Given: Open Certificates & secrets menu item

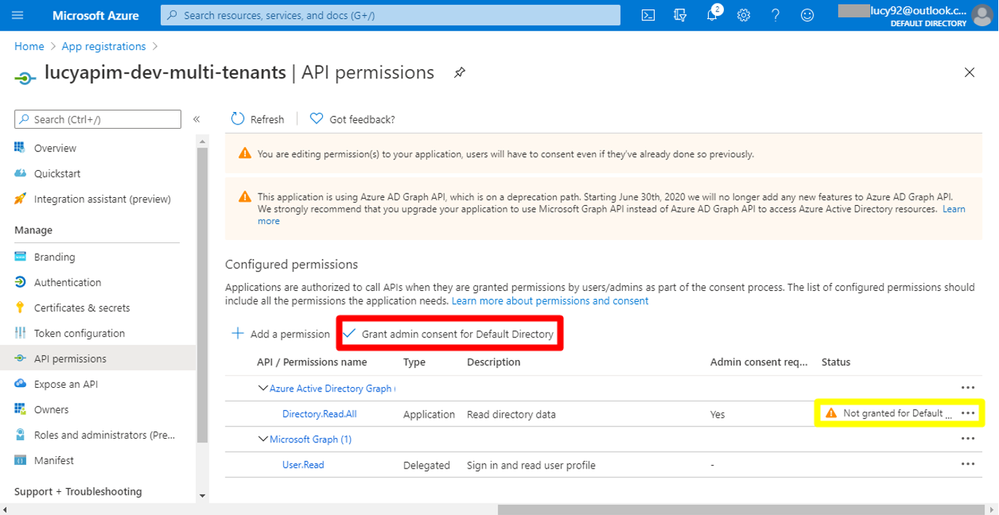Looking at the screenshot, I should (x=81, y=308).
